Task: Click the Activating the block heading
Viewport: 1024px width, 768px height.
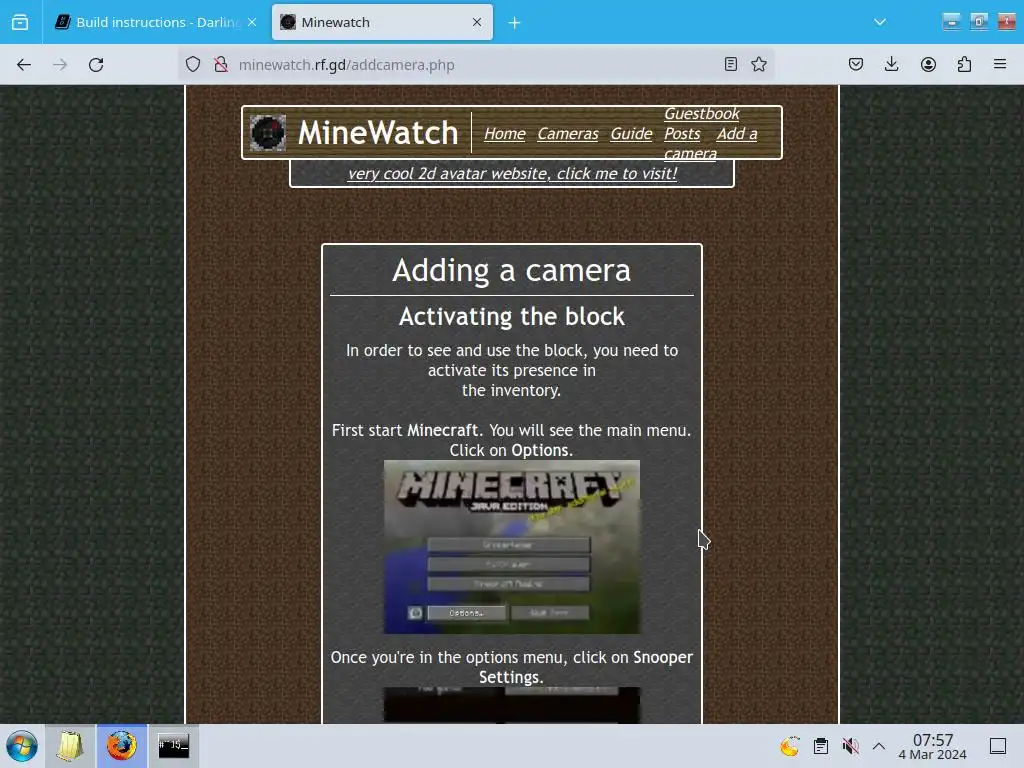Action: 511,317
